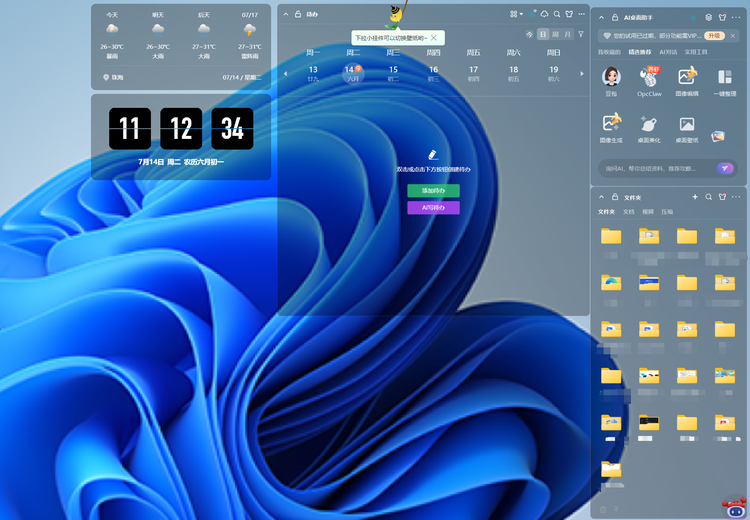Switch to 我收藏的 tab
Image resolution: width=750 pixels, height=520 pixels.
609,52
